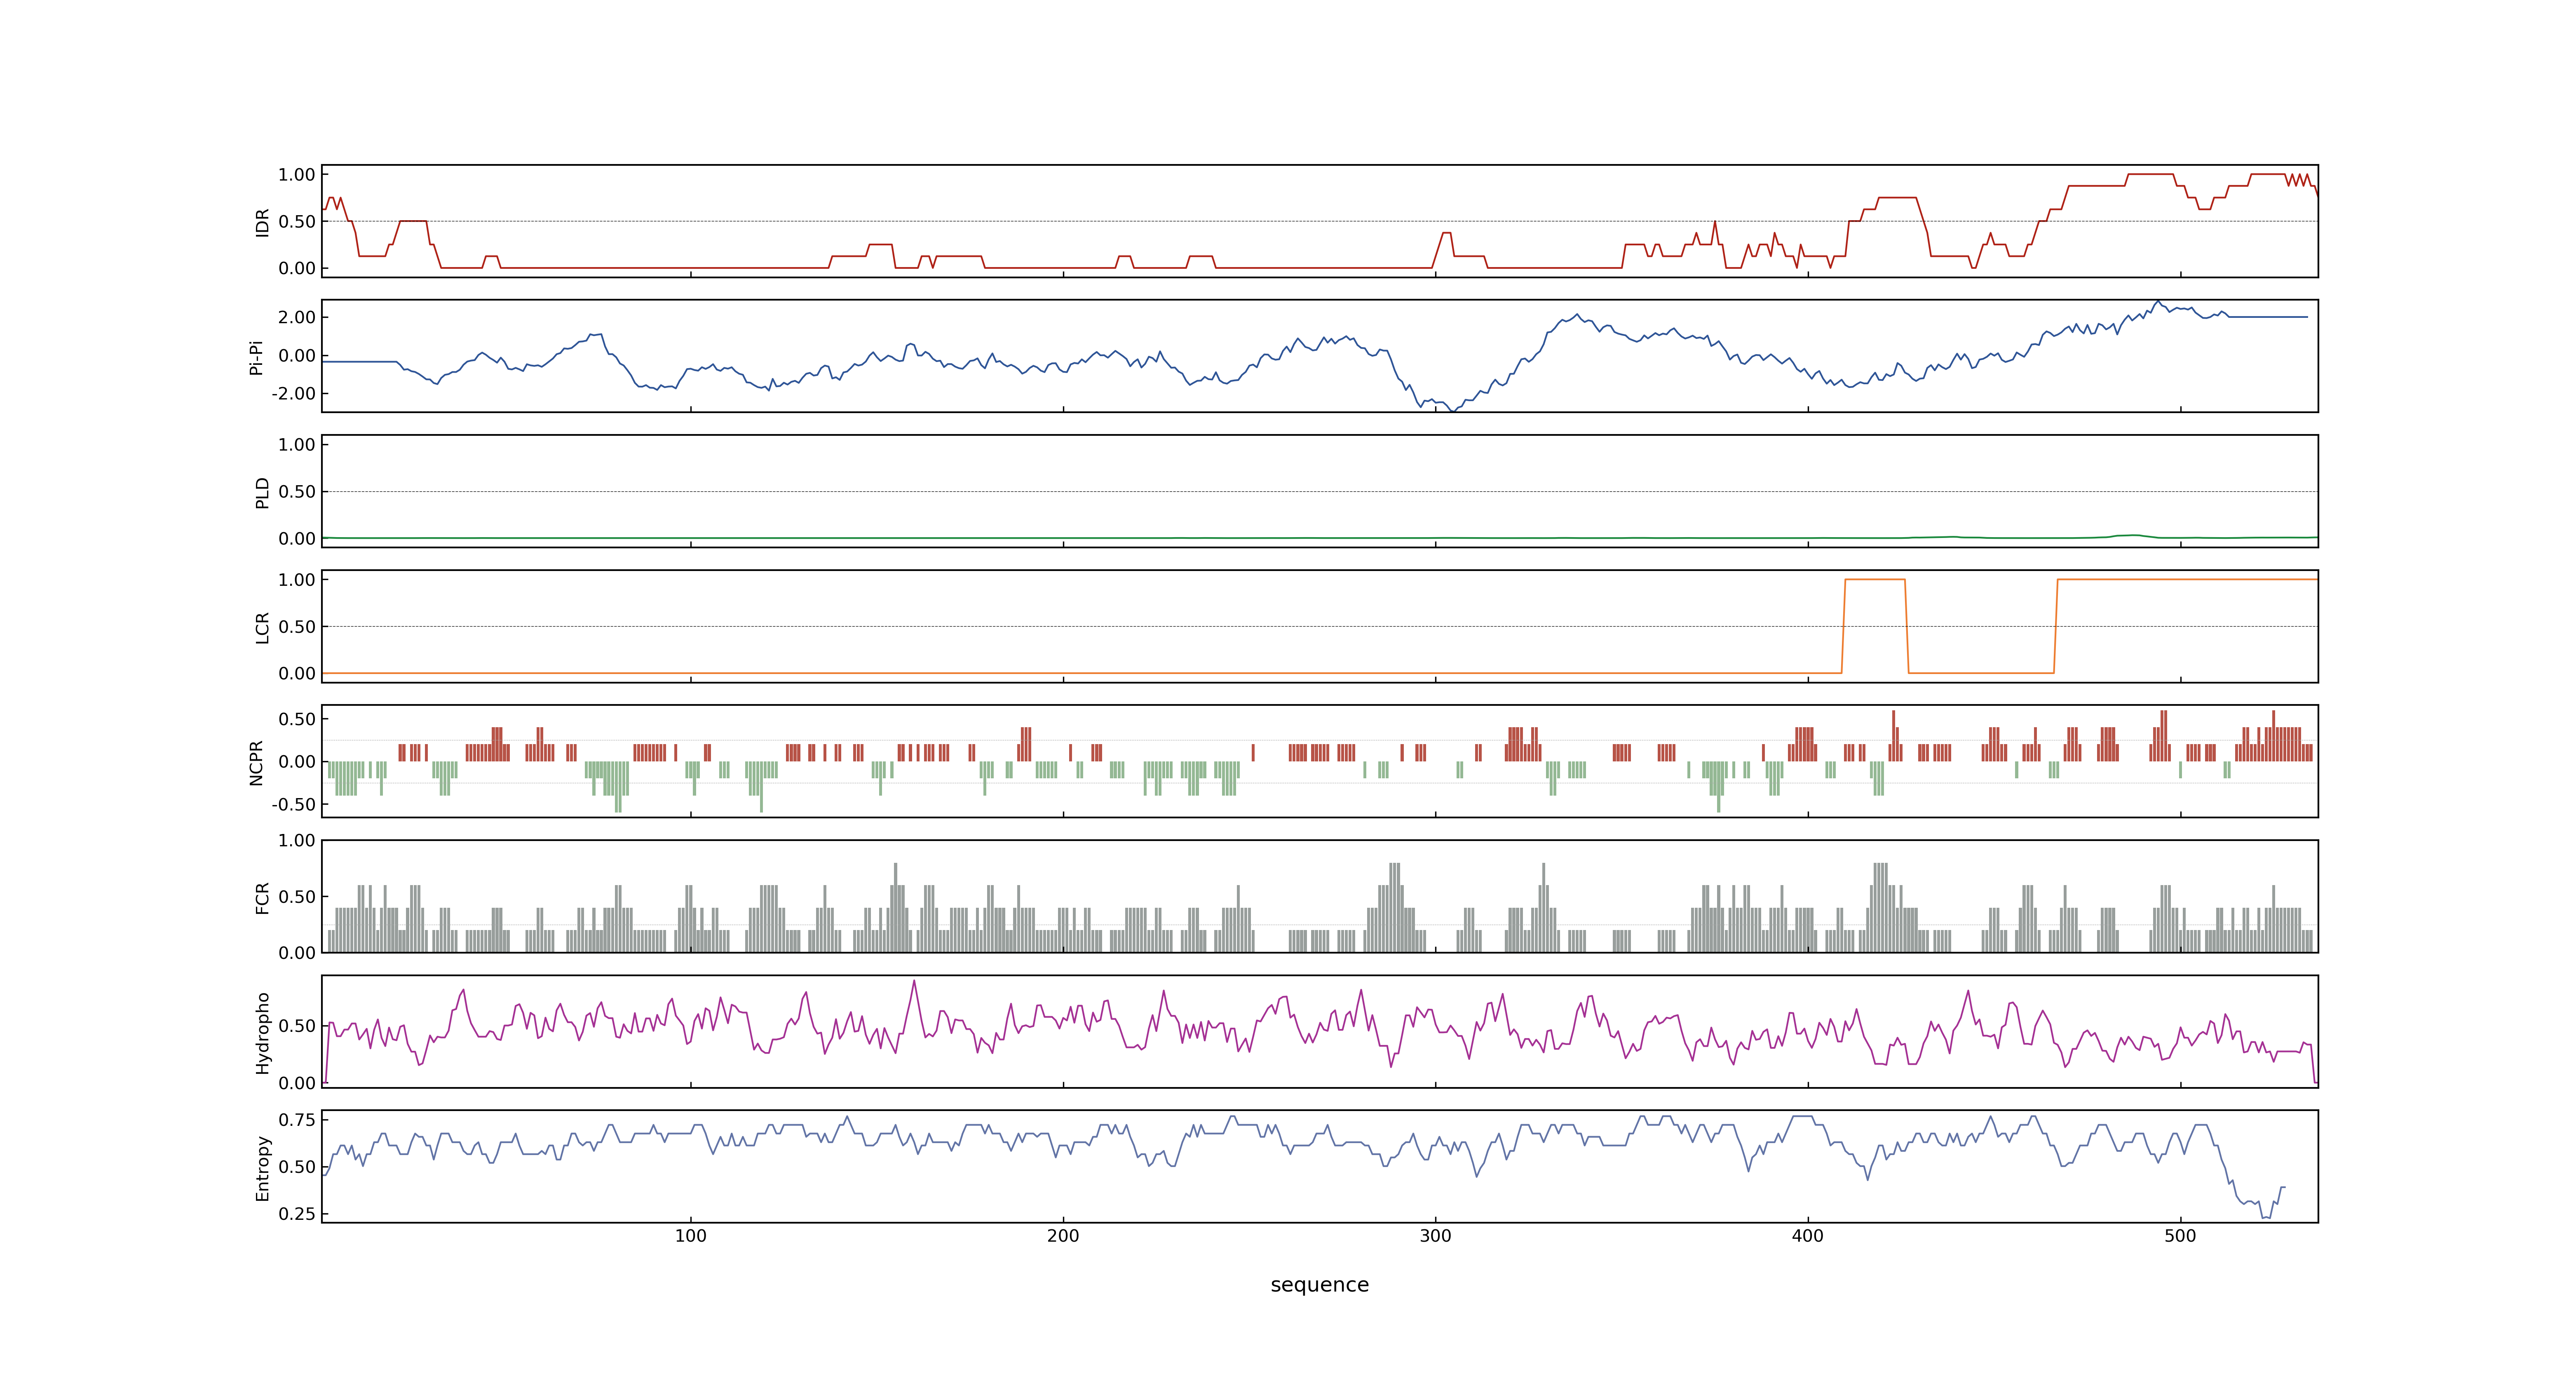2576x1374 pixels.
Task: Click the first LCR plateau near position 415
Action: [1874, 580]
